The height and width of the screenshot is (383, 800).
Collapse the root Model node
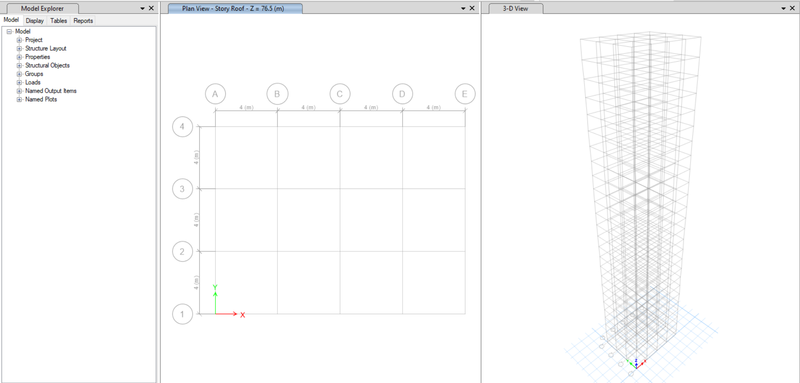click(9, 32)
